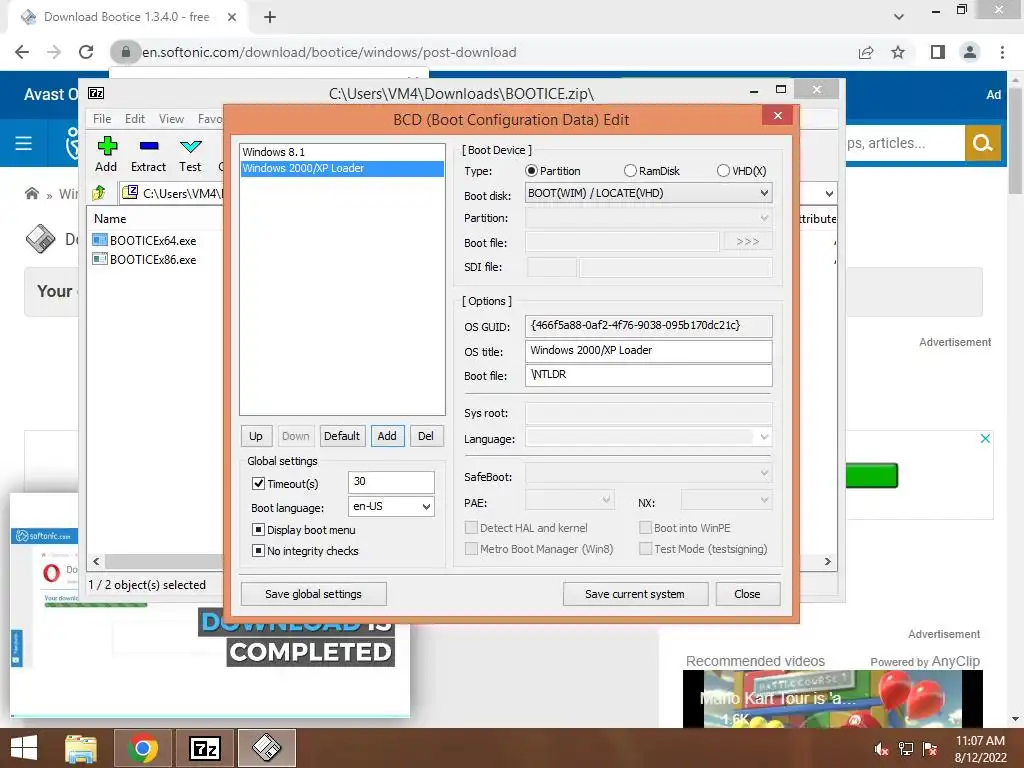Click Save current system button
1024x768 pixels.
635,594
